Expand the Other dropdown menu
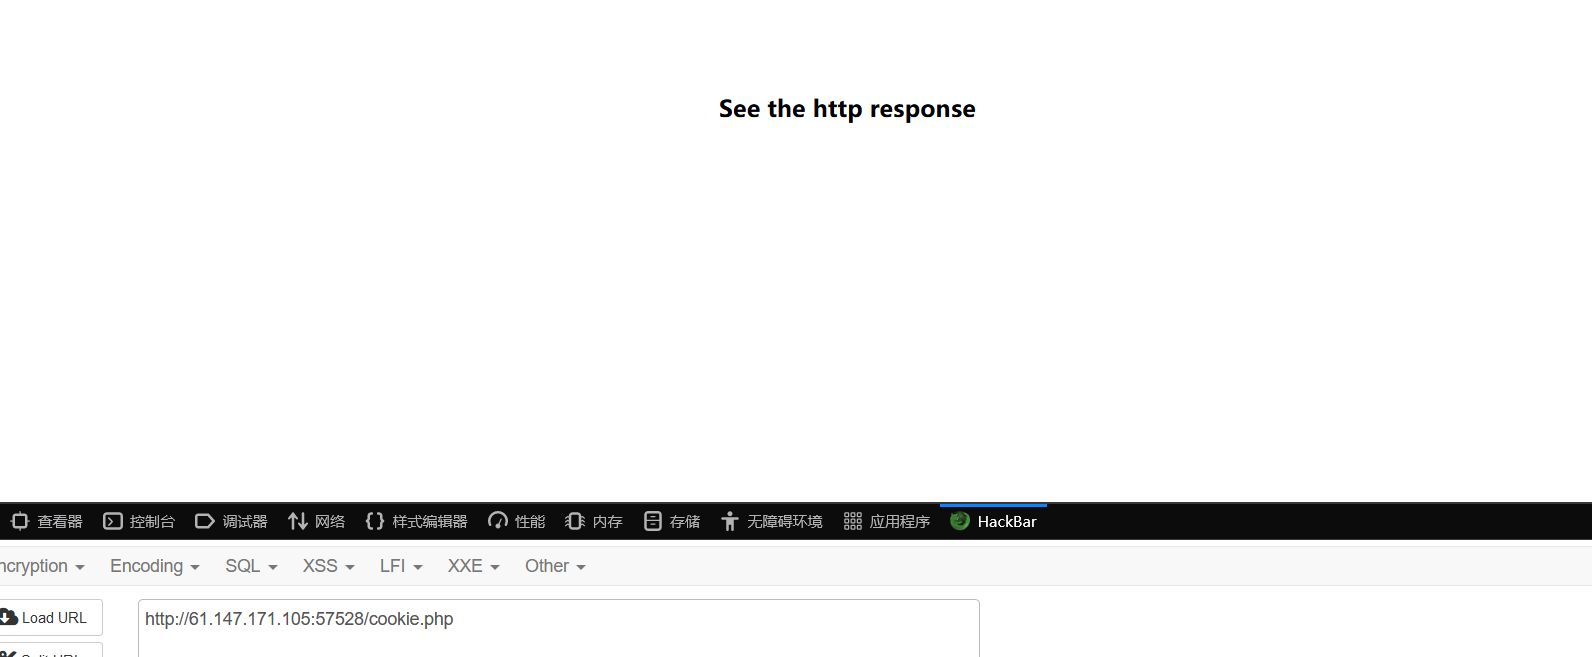This screenshot has height=657, width=1592. [555, 566]
